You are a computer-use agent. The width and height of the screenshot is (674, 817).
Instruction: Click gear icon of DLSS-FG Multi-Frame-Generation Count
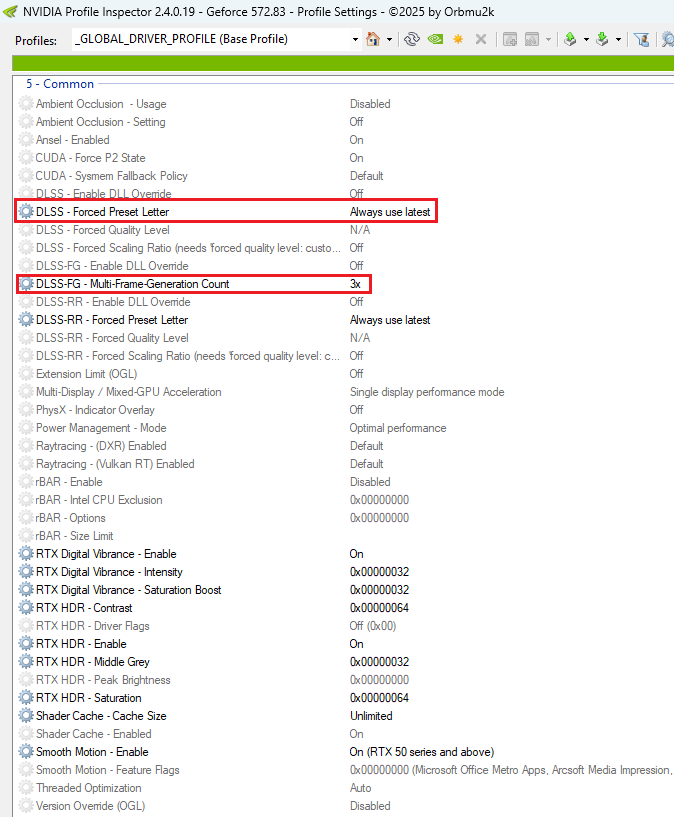tap(26, 284)
